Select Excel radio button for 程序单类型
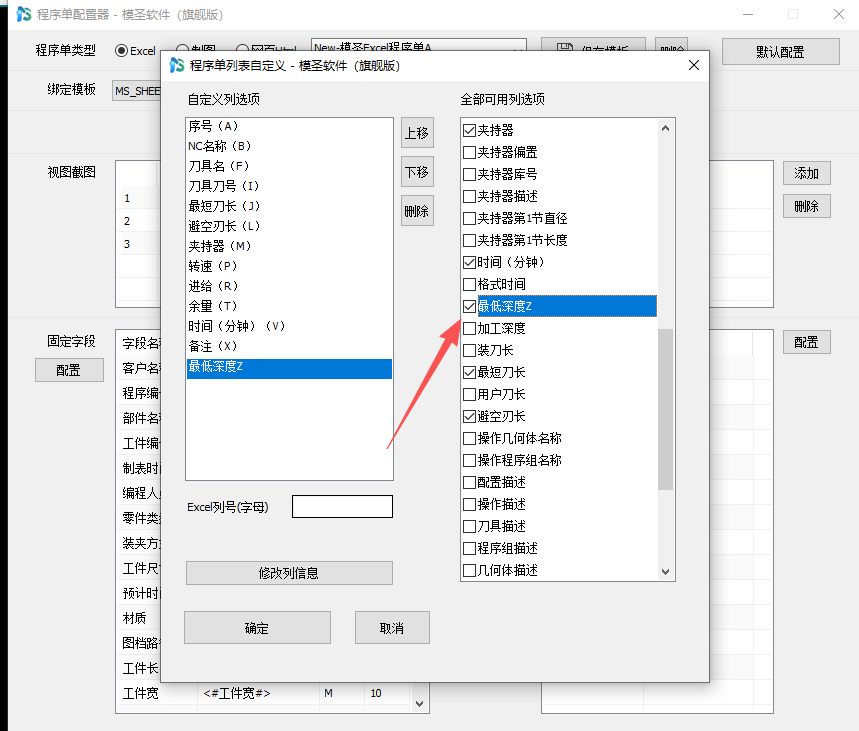859x731 pixels. coord(122,51)
